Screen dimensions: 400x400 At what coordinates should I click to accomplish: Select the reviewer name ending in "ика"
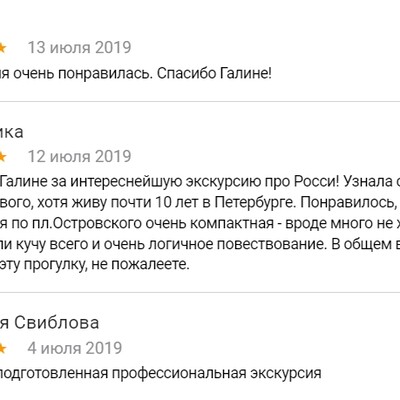(x=12, y=132)
